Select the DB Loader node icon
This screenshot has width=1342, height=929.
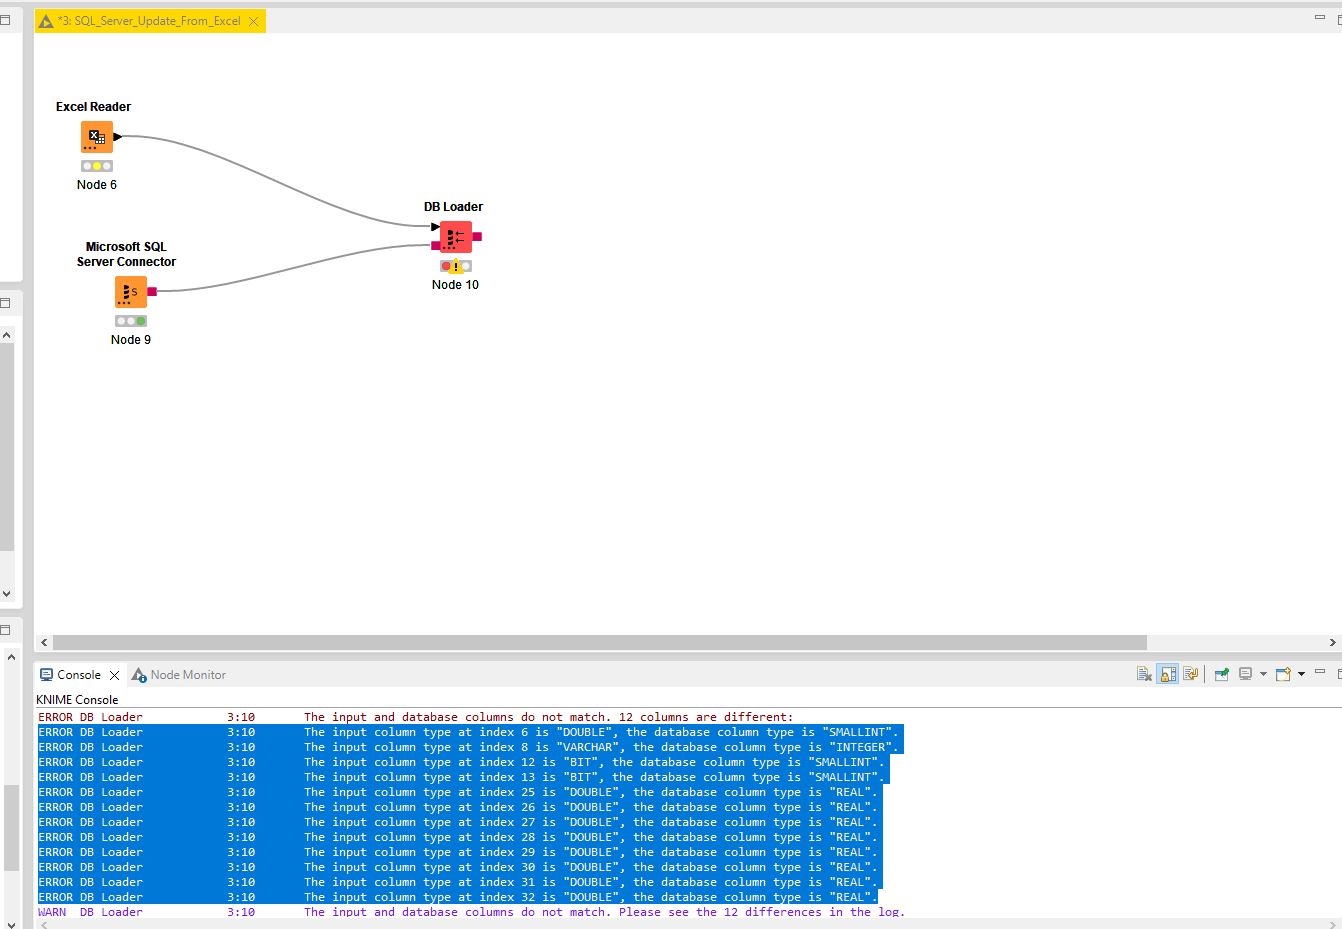pyautogui.click(x=455, y=237)
